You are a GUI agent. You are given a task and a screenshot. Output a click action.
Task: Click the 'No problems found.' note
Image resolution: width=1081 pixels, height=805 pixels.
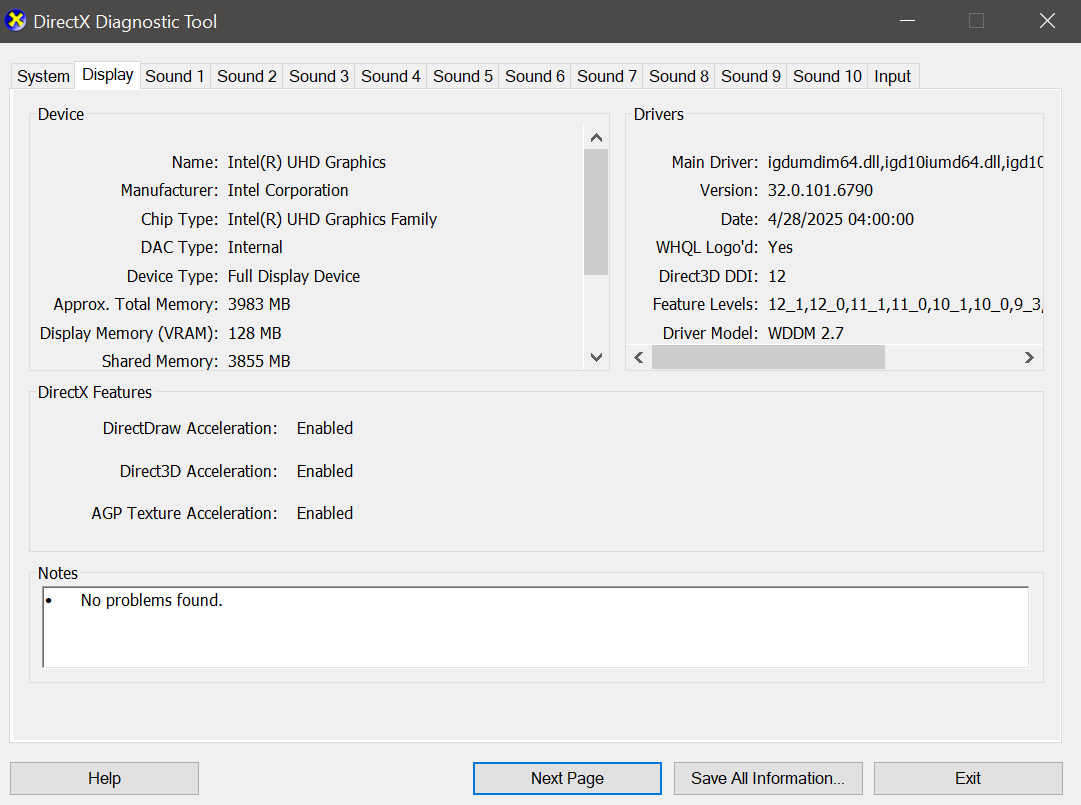click(152, 600)
